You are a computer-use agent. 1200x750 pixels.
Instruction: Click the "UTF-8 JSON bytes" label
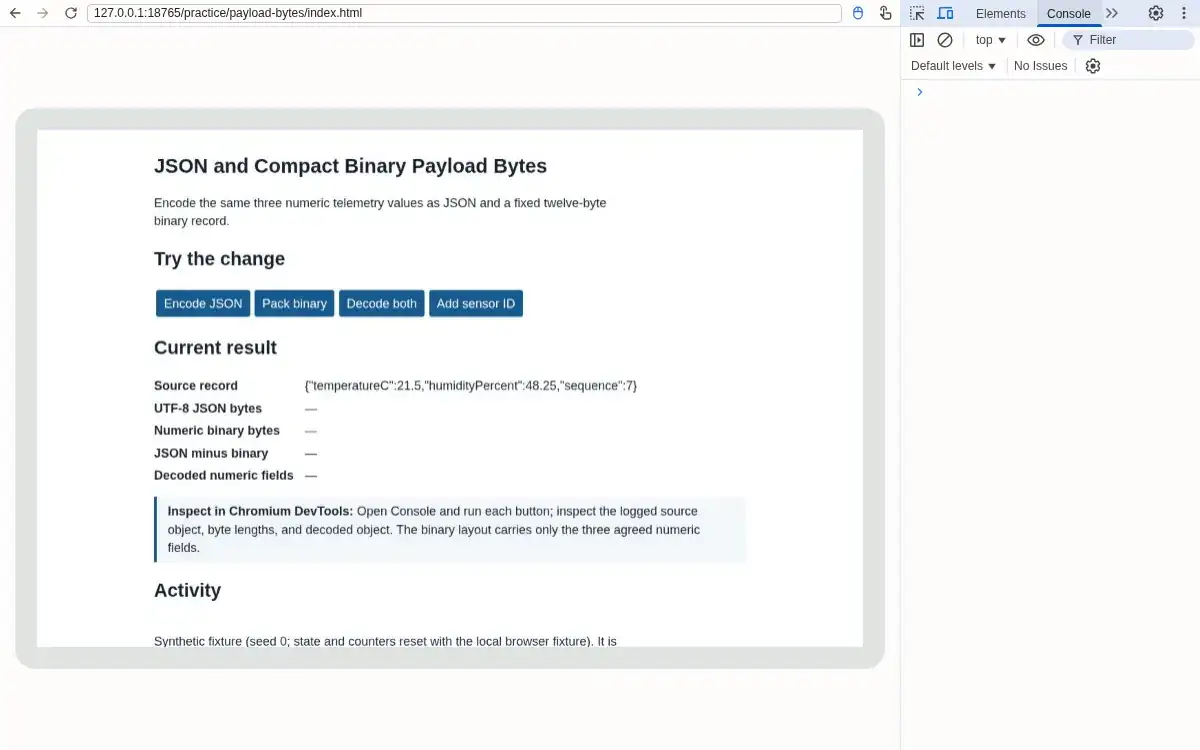(x=208, y=408)
